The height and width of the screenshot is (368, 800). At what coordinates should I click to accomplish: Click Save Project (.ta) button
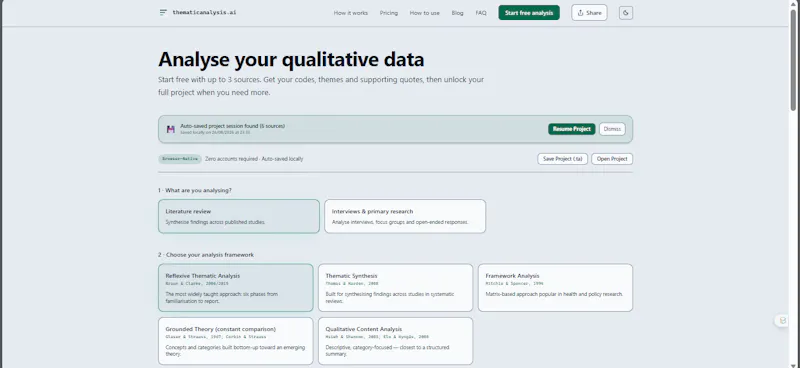pos(563,159)
